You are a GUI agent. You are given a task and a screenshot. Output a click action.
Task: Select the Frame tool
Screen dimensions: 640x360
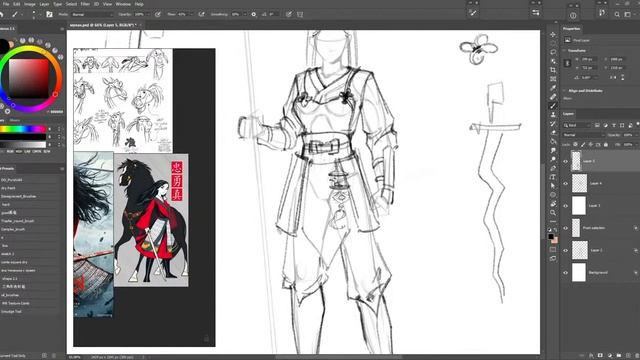553,79
